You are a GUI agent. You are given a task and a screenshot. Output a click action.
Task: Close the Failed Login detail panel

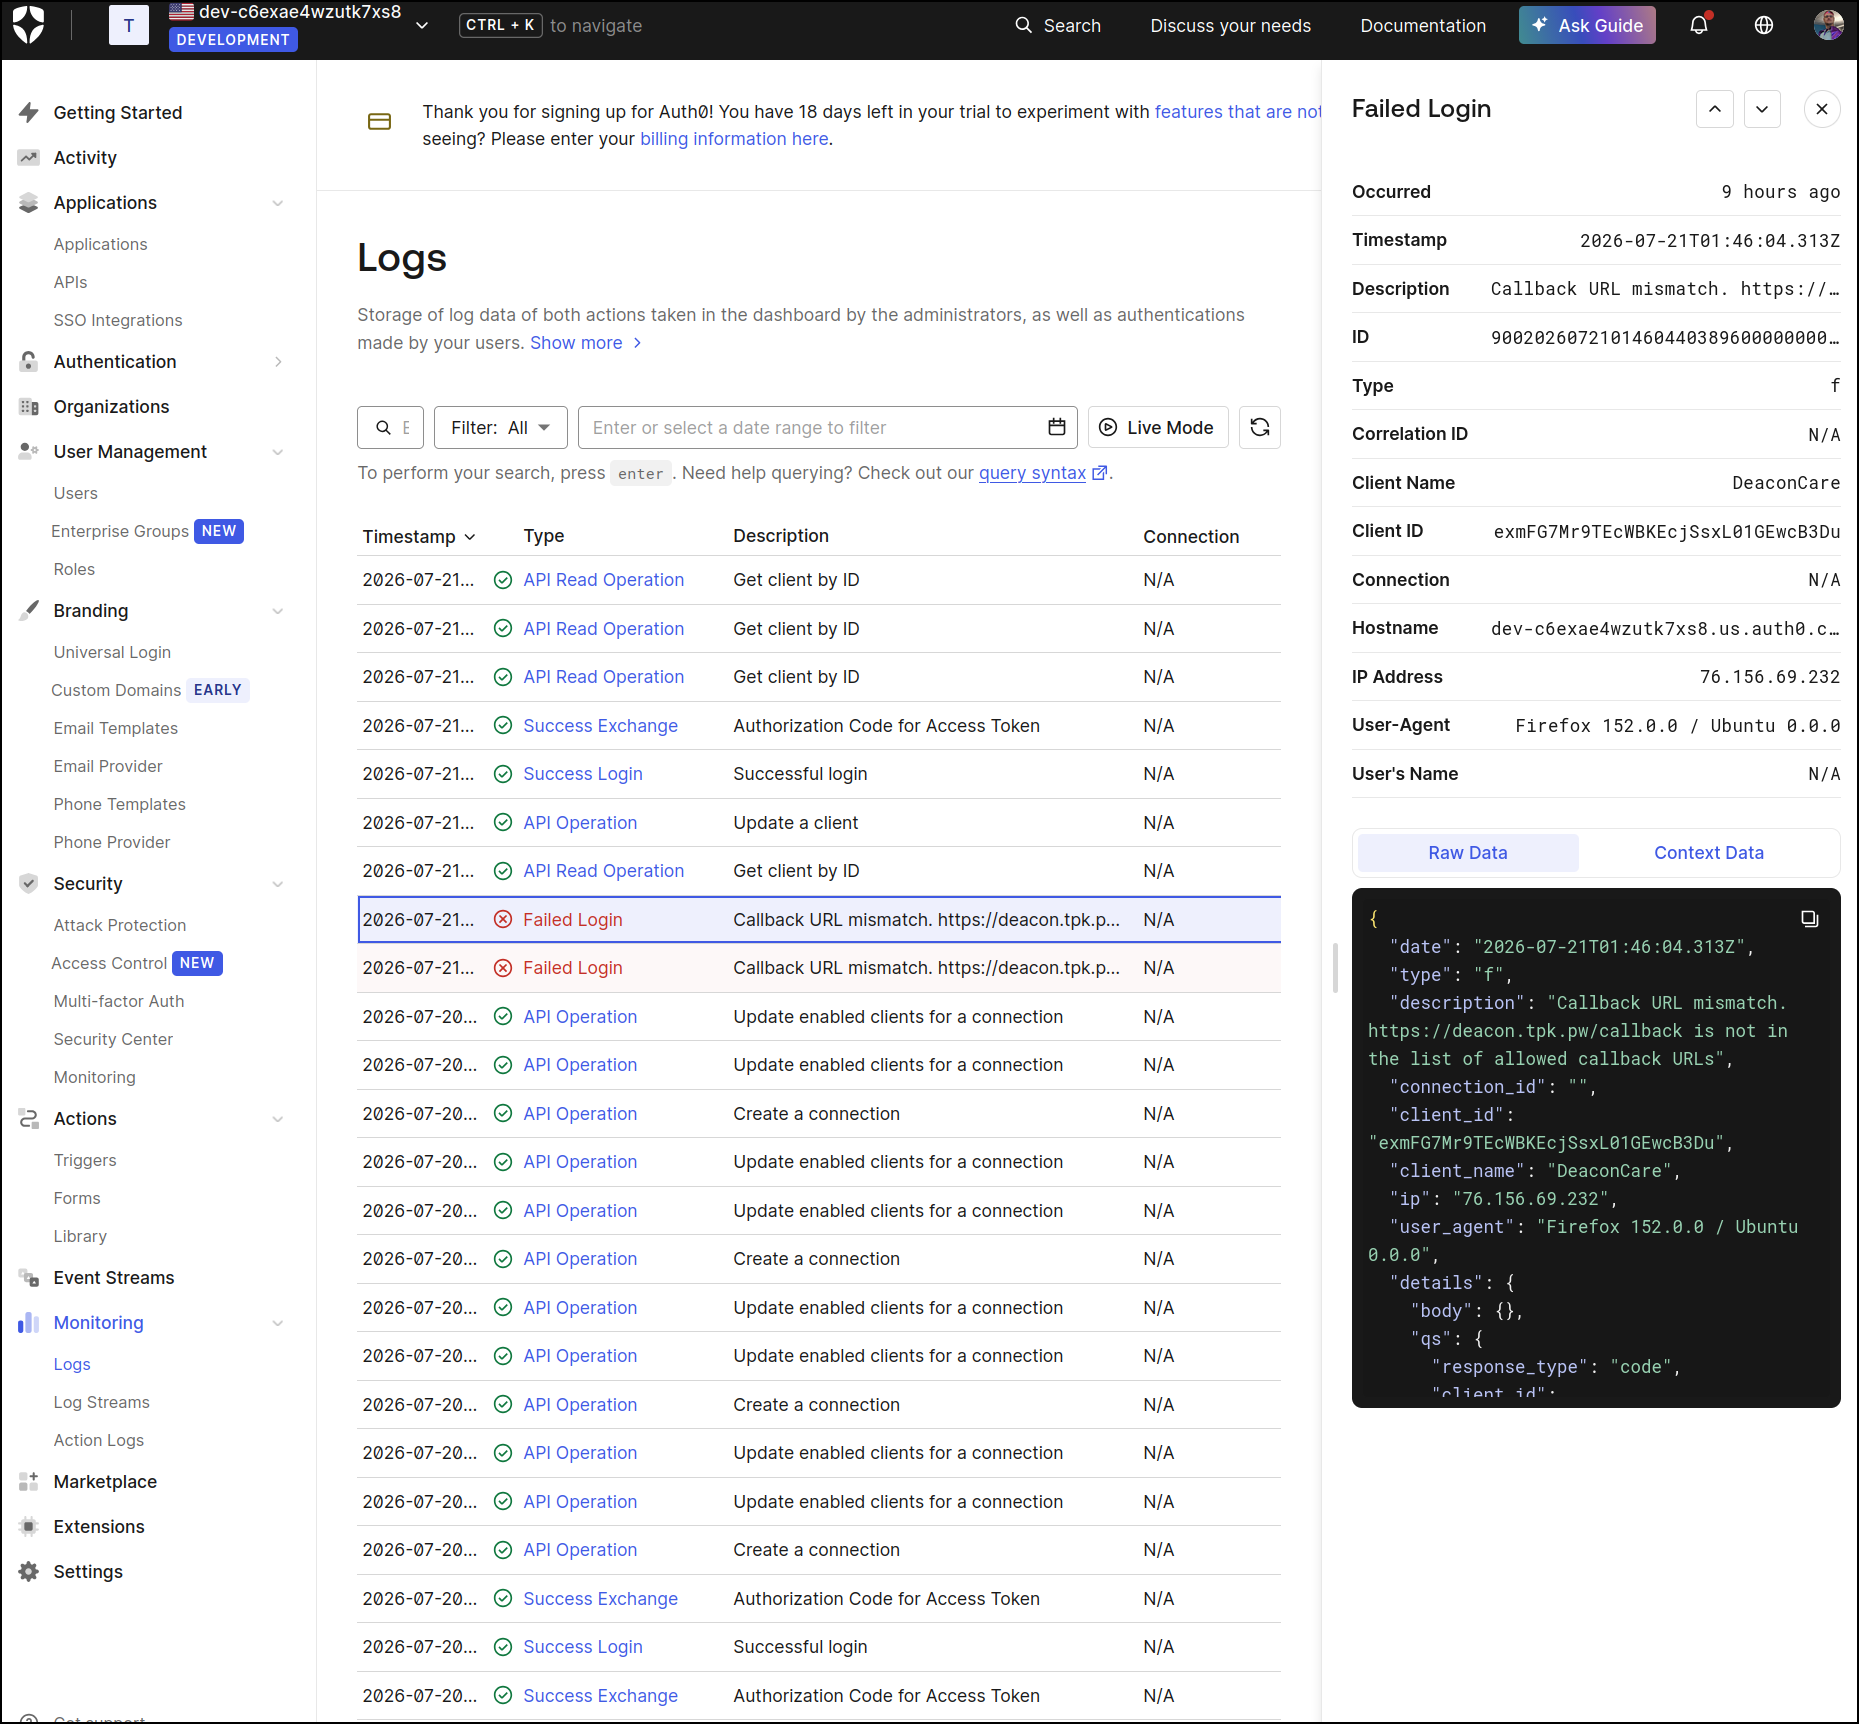(x=1822, y=109)
